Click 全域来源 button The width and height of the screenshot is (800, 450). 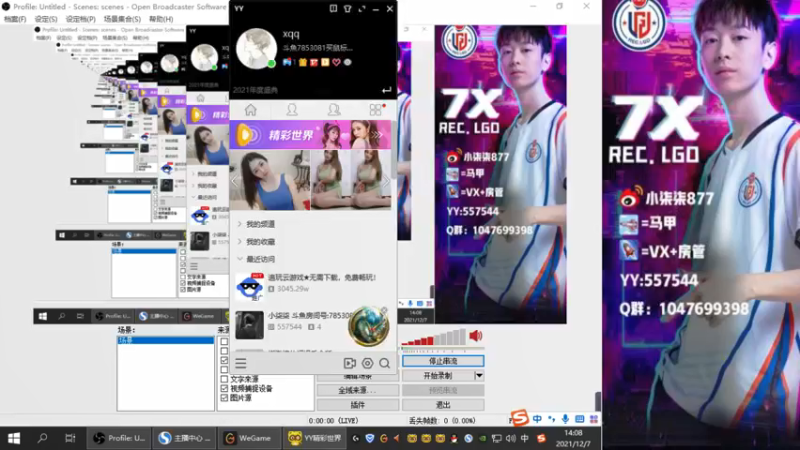pyautogui.click(x=358, y=390)
